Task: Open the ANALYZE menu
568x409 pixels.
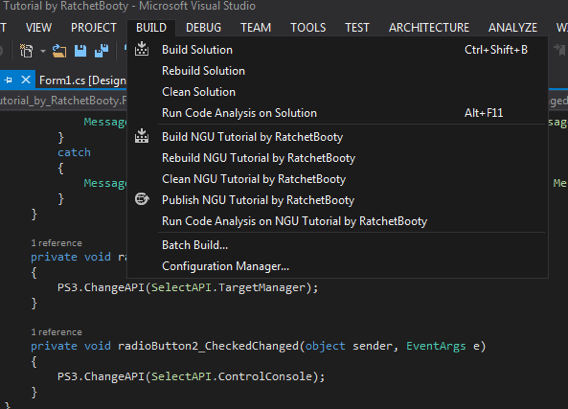Action: click(513, 28)
